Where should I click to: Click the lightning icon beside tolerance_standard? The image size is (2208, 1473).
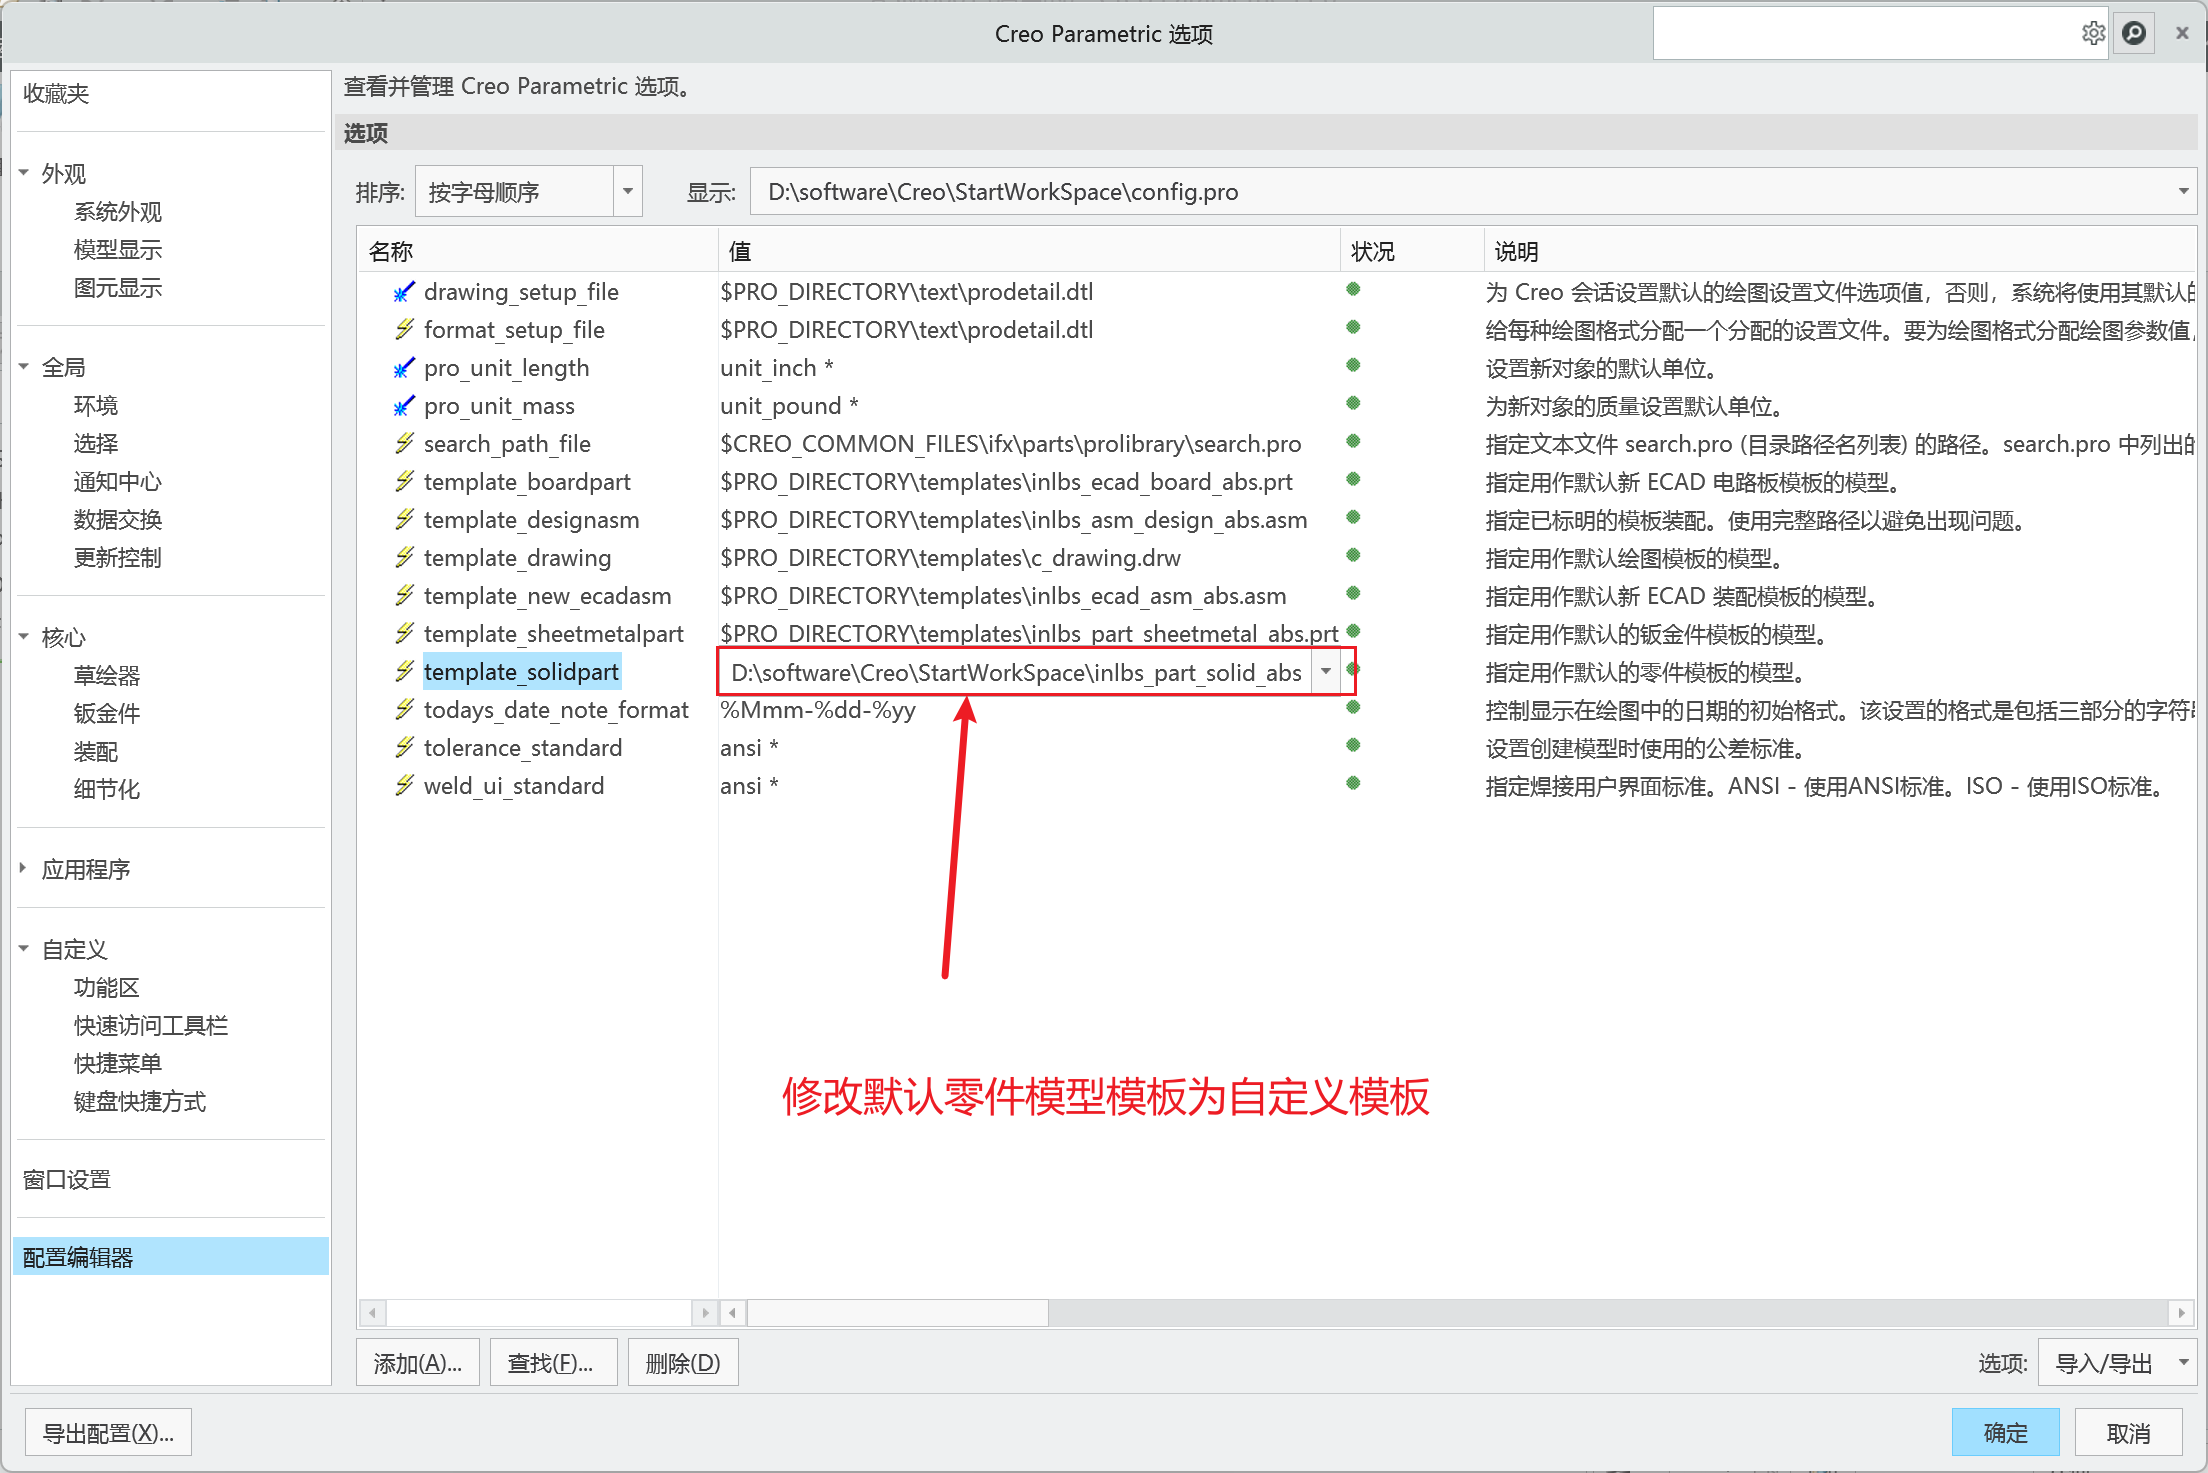point(404,747)
